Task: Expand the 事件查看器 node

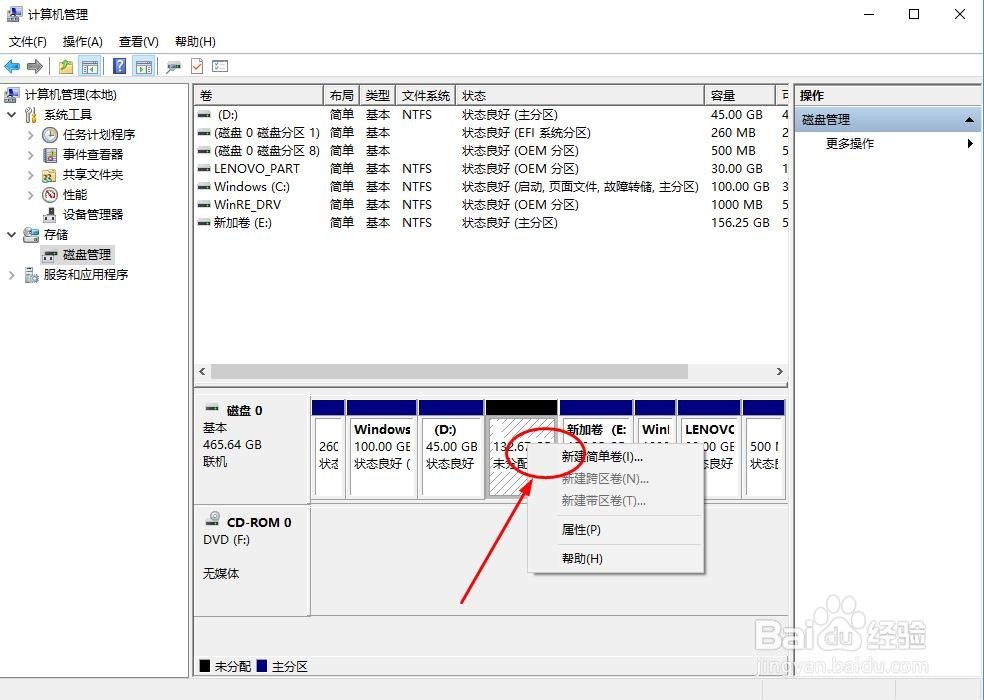Action: click(x=31, y=154)
